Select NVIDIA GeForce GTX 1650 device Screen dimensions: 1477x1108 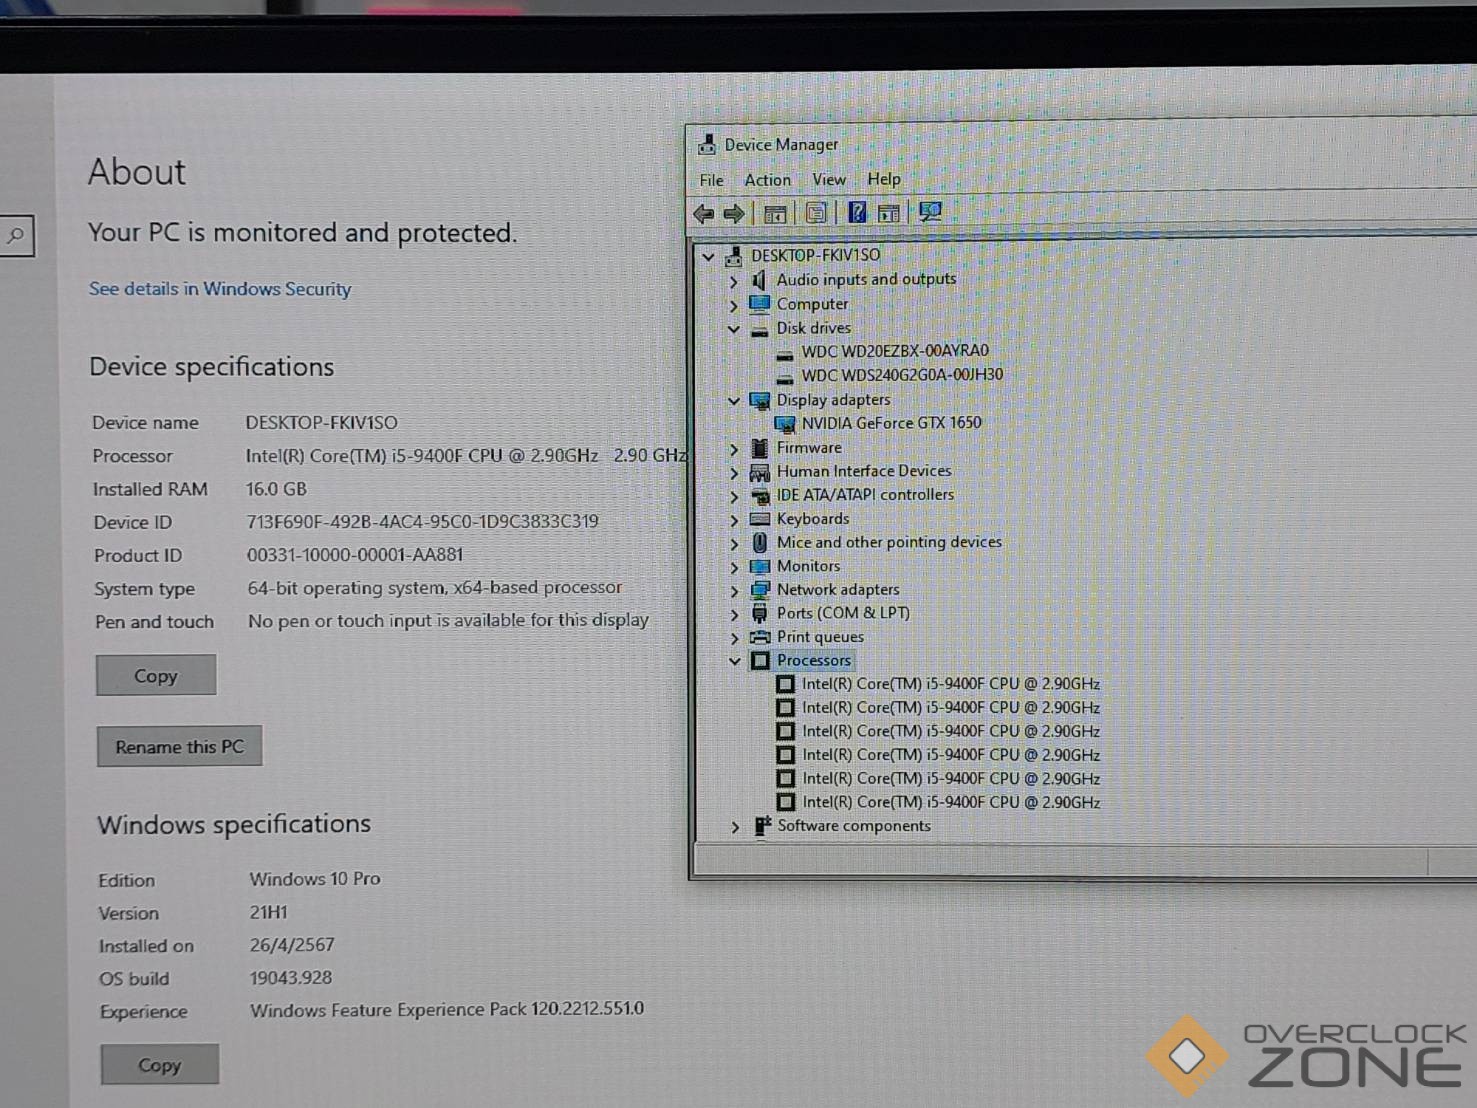(890, 423)
